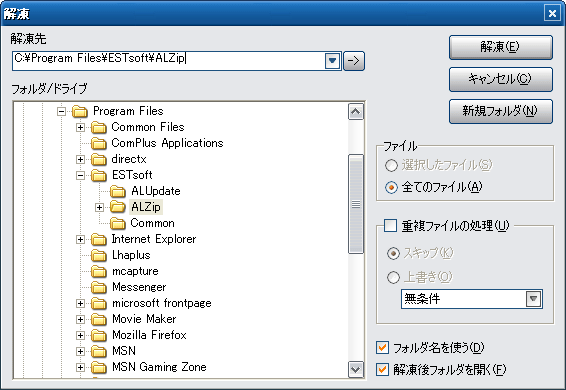Click the Mozilla Firefox folder icon

[x=99, y=335]
